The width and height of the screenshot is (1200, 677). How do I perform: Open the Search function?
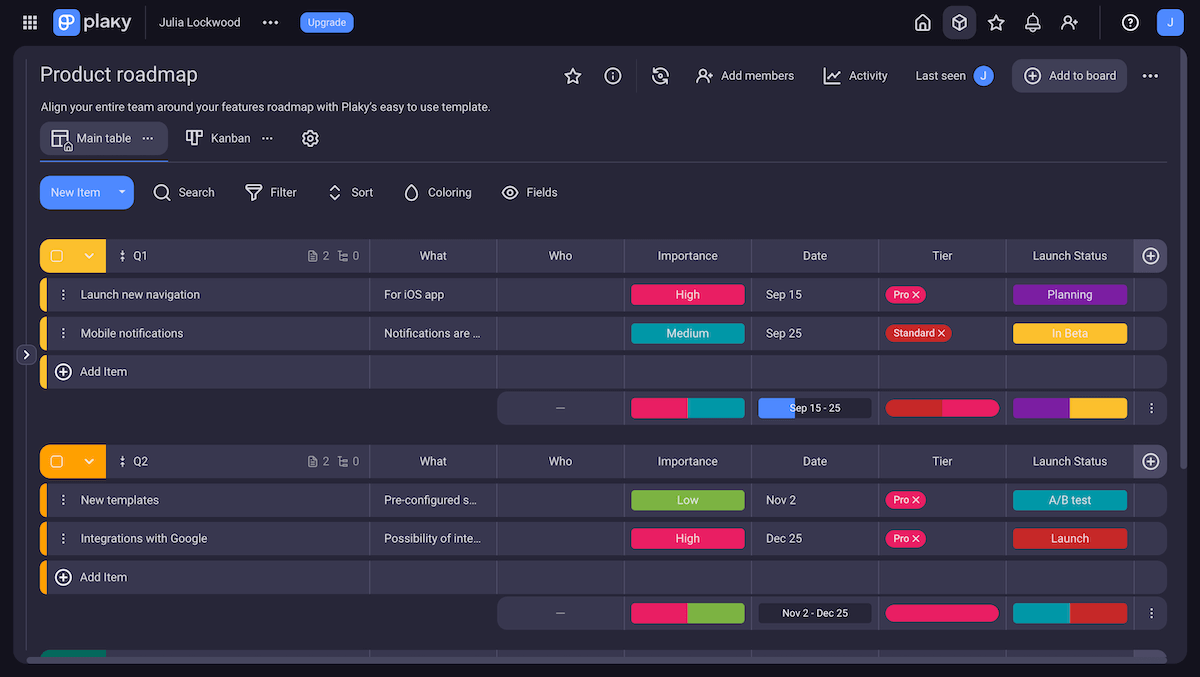coord(184,192)
